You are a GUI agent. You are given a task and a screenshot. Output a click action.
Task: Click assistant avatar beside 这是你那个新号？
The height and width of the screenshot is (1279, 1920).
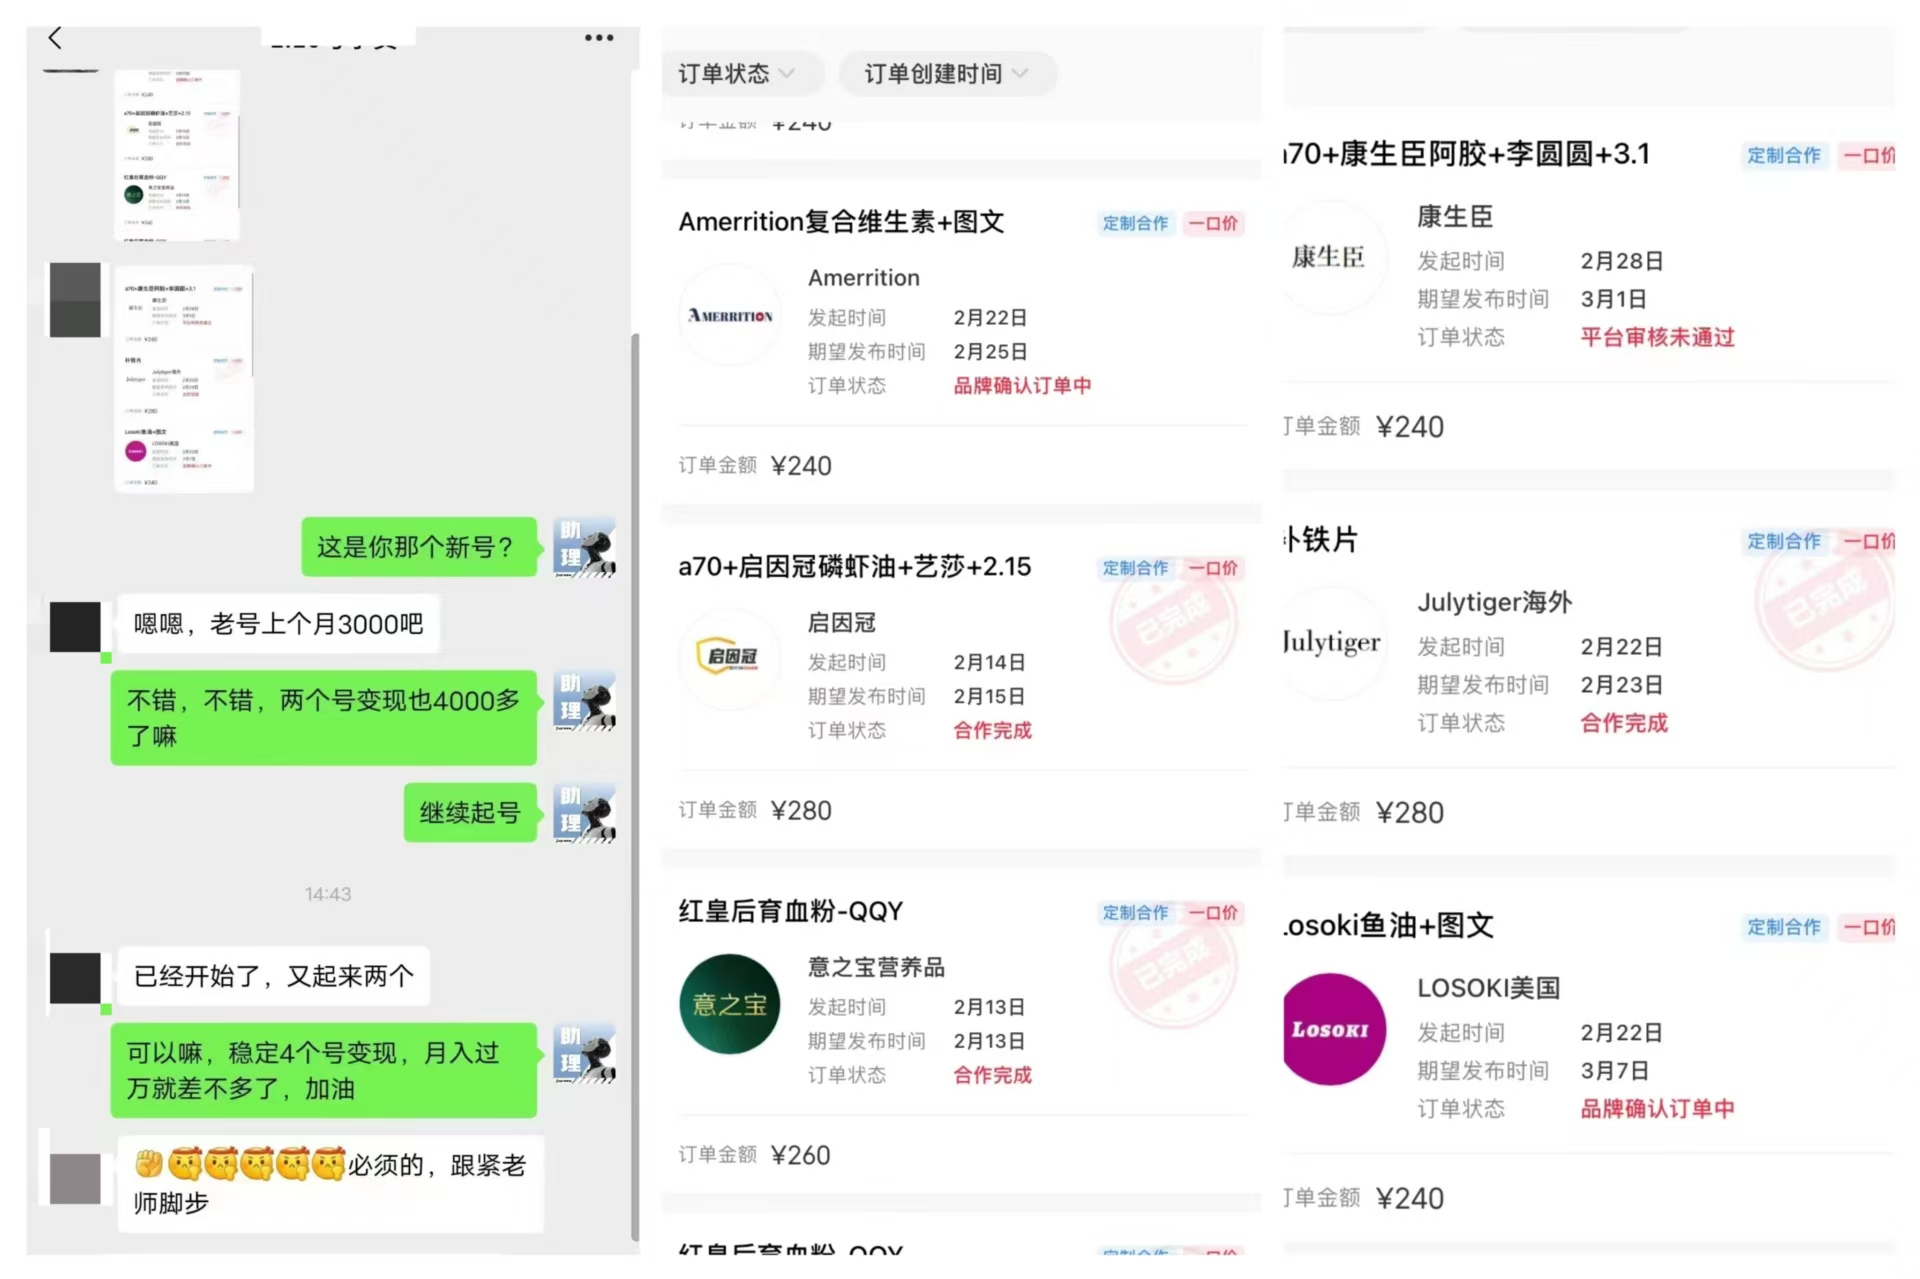pos(584,547)
